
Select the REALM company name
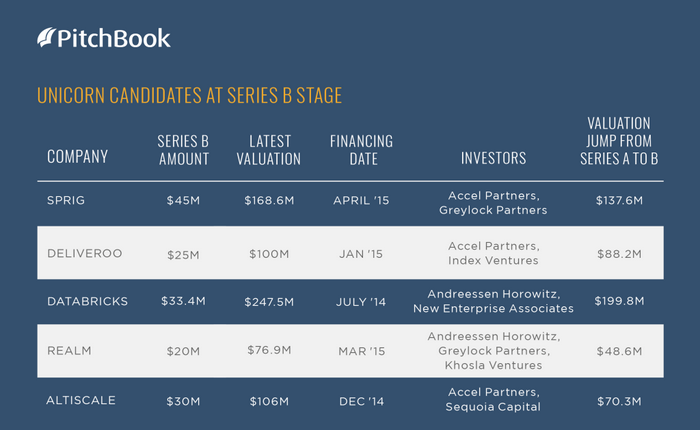pyautogui.click(x=69, y=351)
